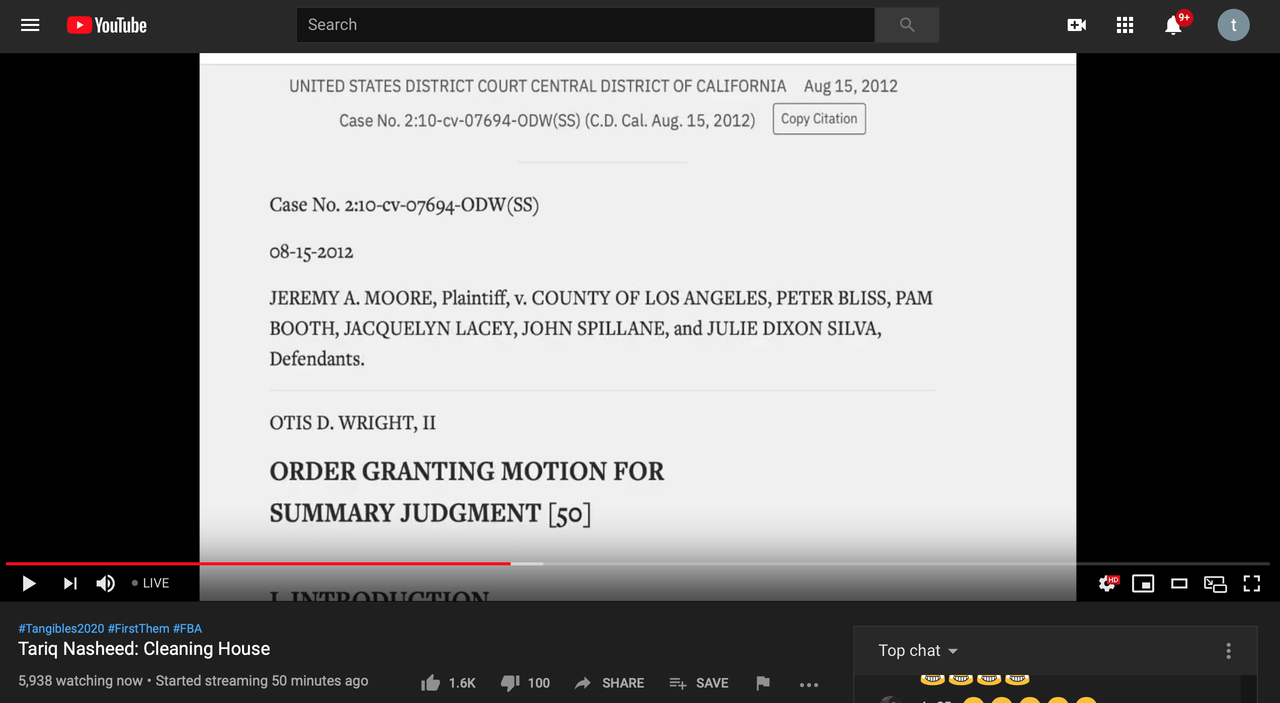The height and width of the screenshot is (703, 1280).
Task: Click the magnifier search button
Action: tap(907, 25)
